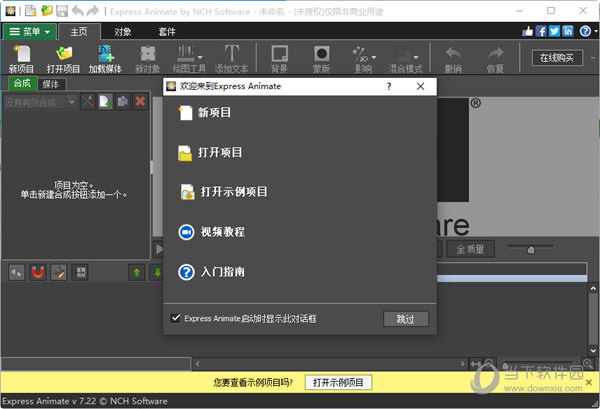
Task: Click the timeline zoom-in magnifier icon
Action: click(588, 363)
